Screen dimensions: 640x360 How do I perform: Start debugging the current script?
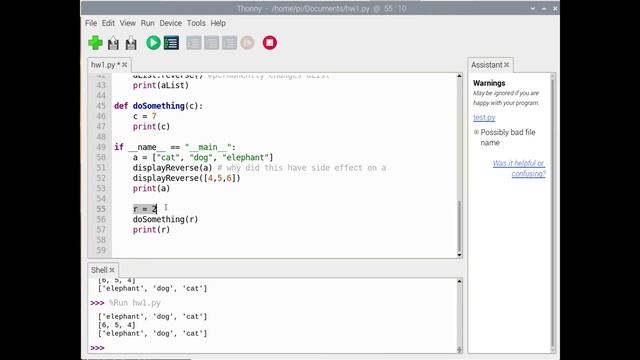(x=171, y=43)
